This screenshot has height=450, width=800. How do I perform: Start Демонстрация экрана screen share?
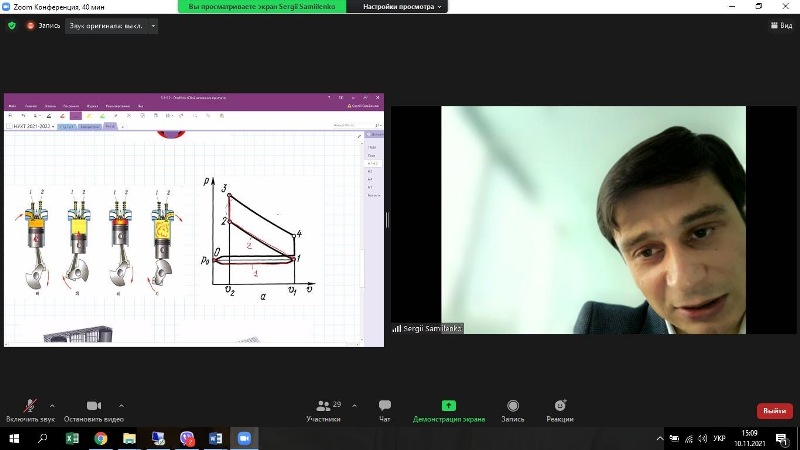pyautogui.click(x=448, y=411)
